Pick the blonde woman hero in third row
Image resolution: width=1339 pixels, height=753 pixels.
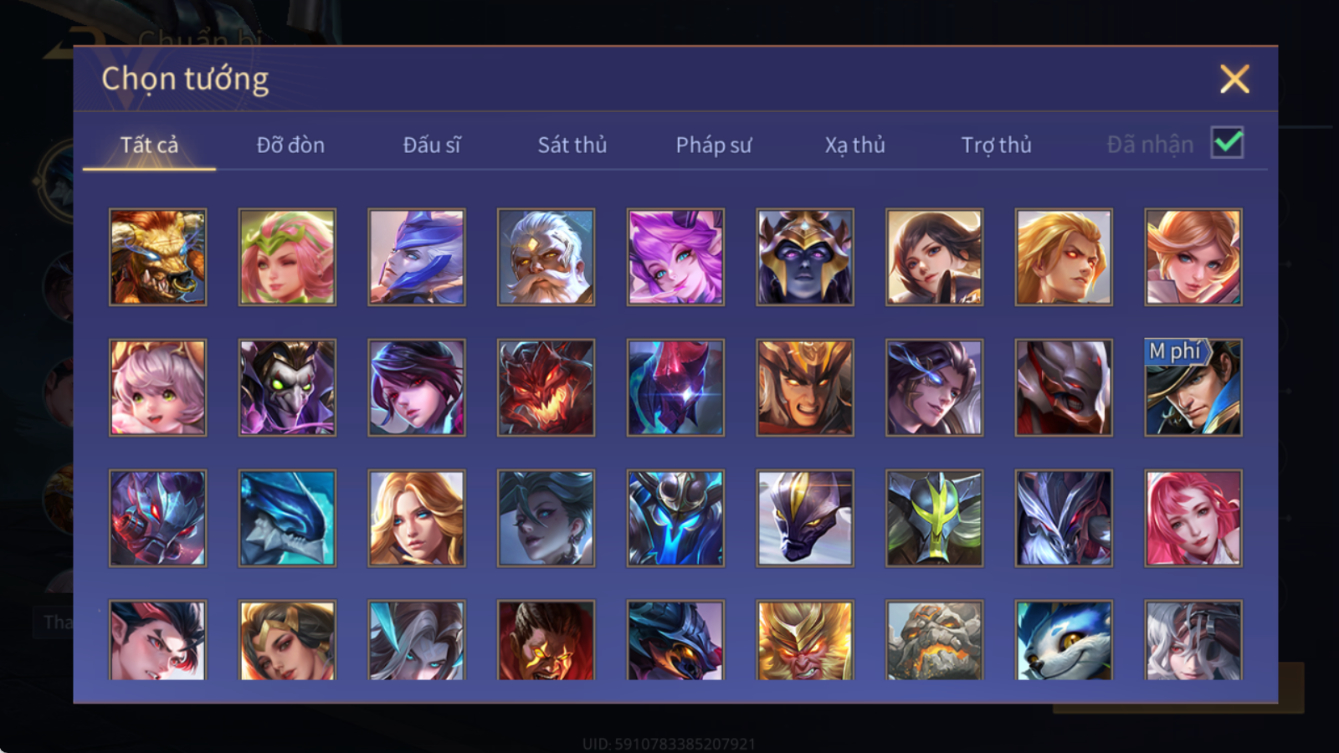pos(417,519)
